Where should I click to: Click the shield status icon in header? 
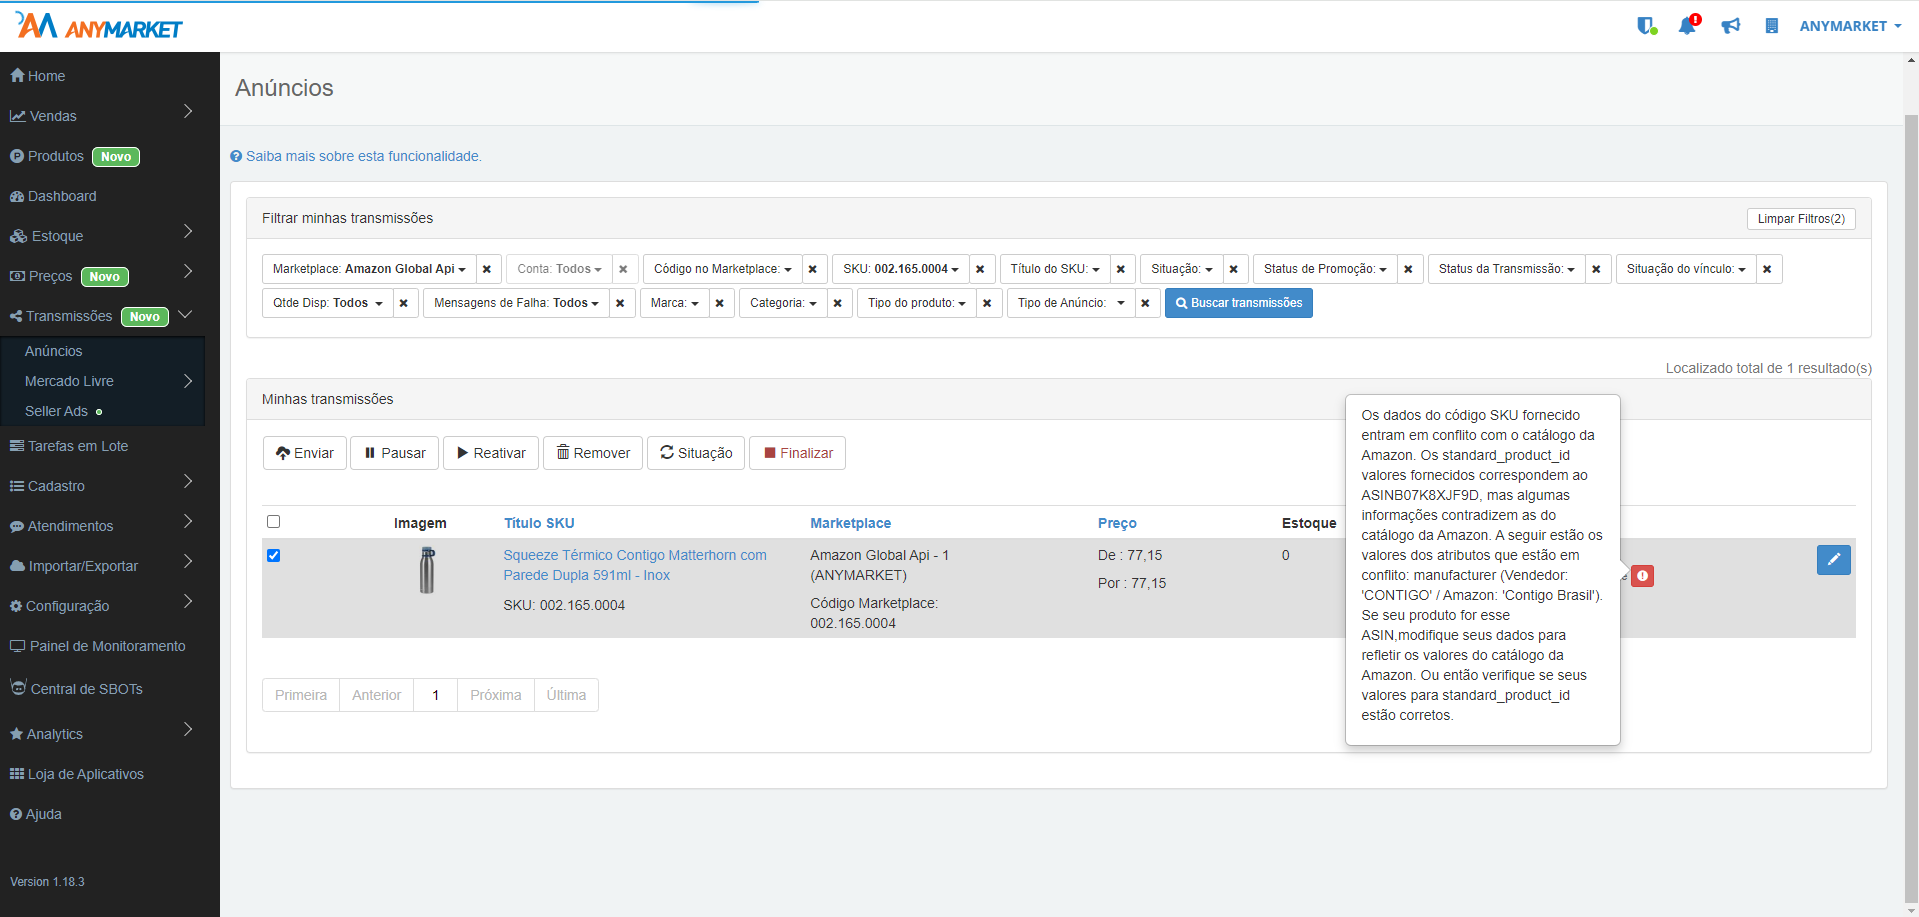[x=1646, y=26]
